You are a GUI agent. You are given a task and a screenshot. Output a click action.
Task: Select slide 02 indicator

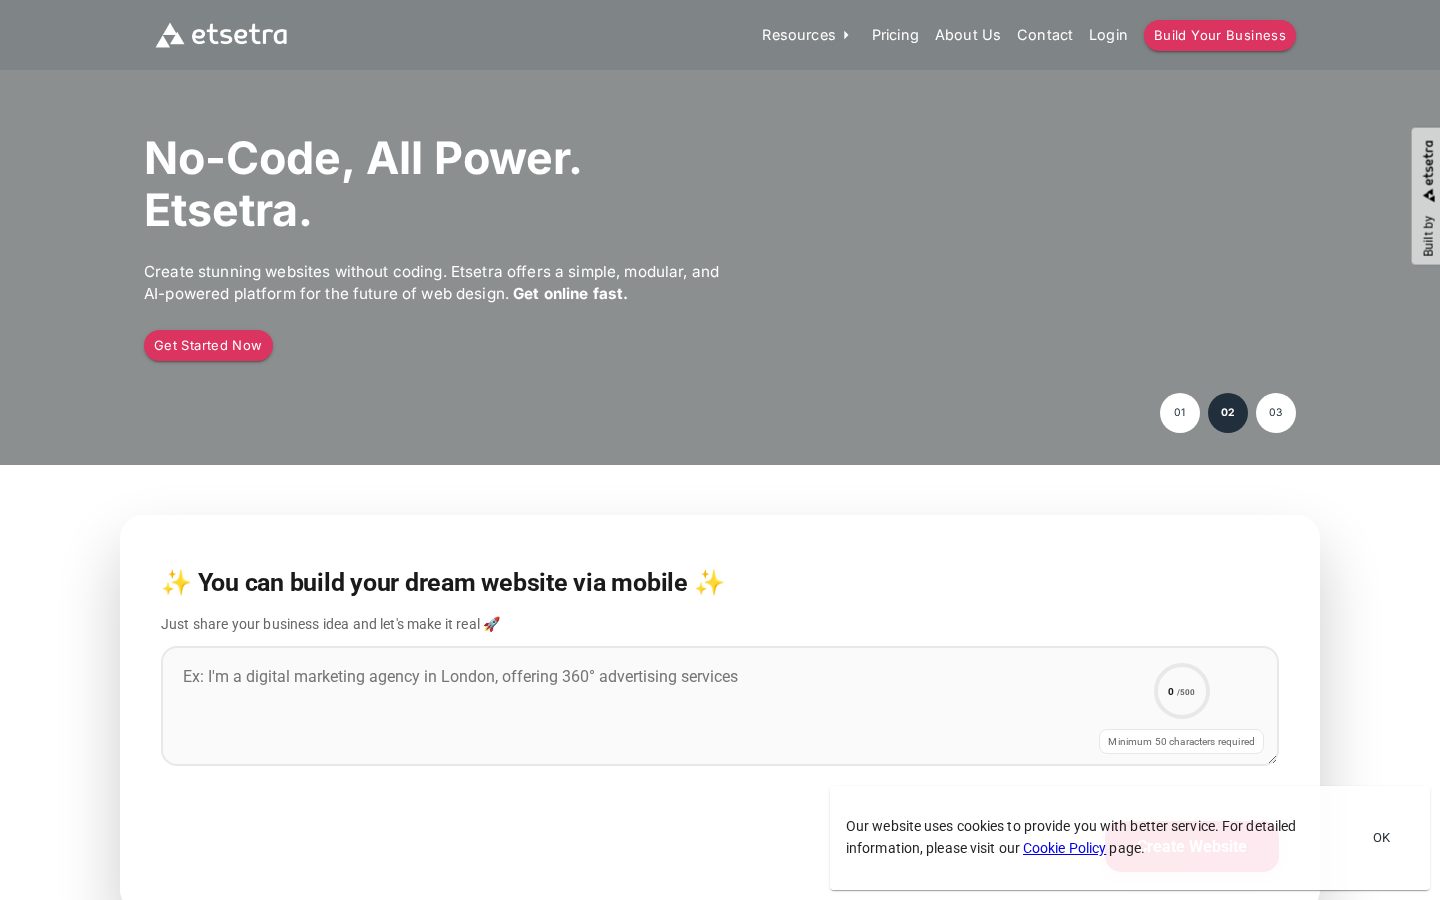coord(1228,413)
